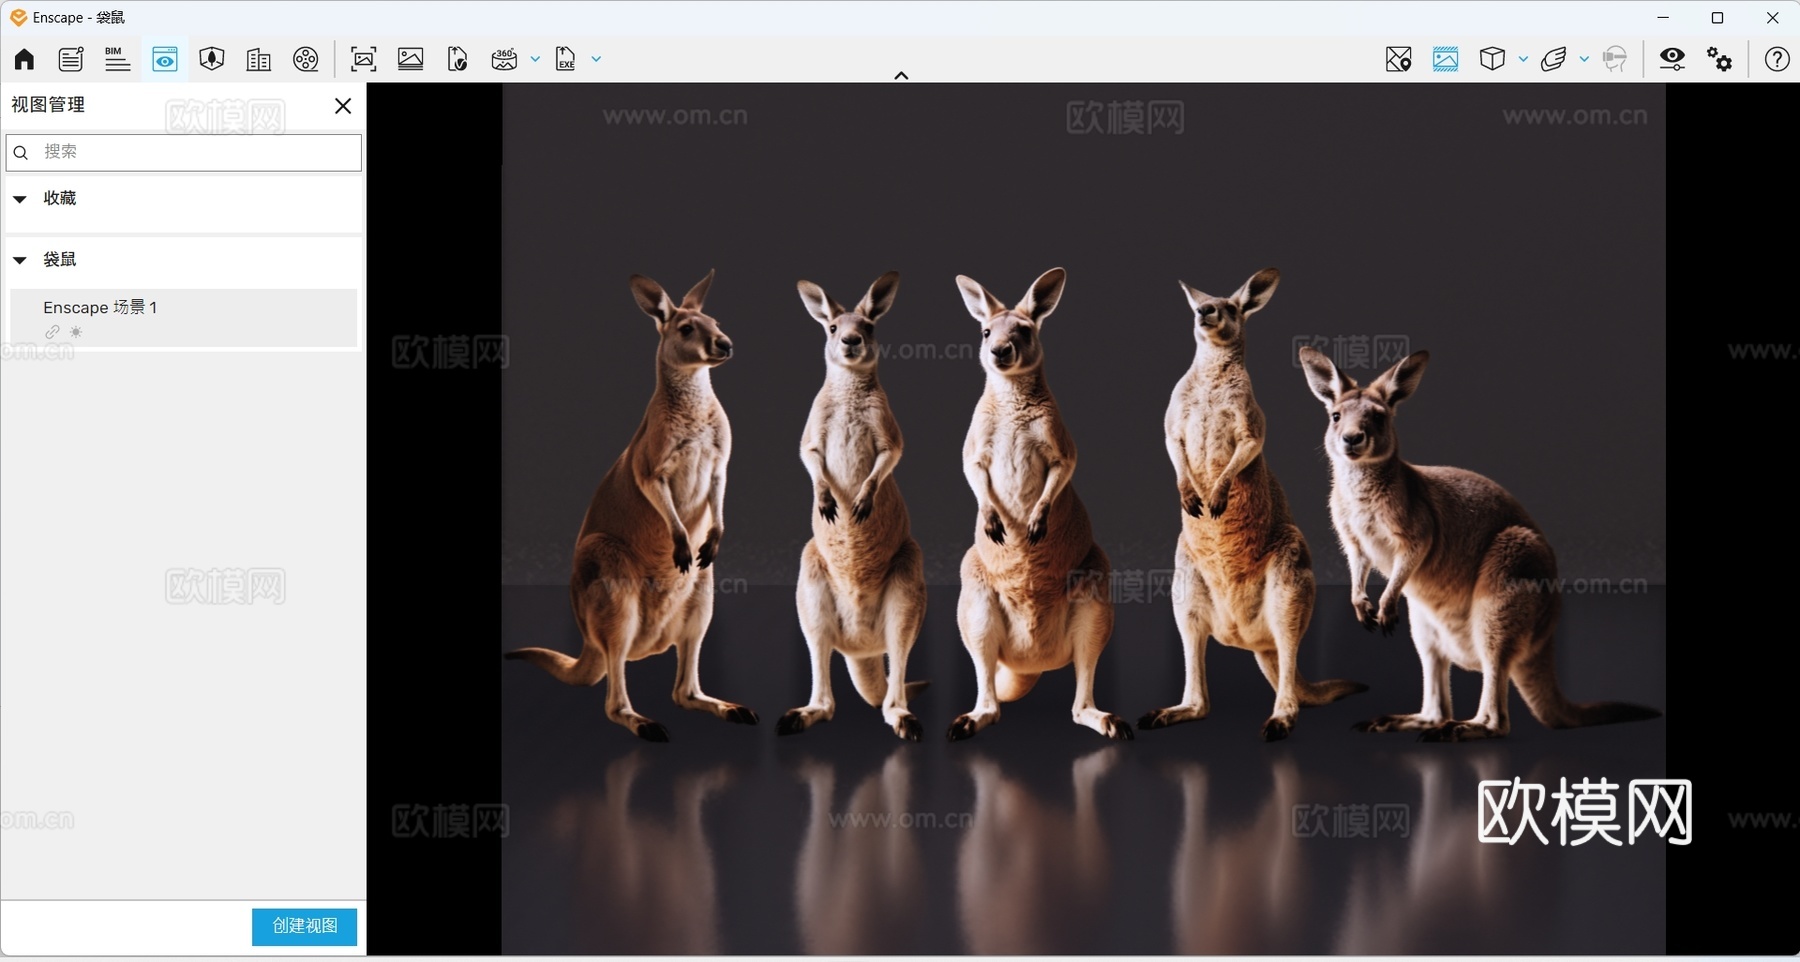Open the Video Editor film reel
The height and width of the screenshot is (962, 1800).
306,59
